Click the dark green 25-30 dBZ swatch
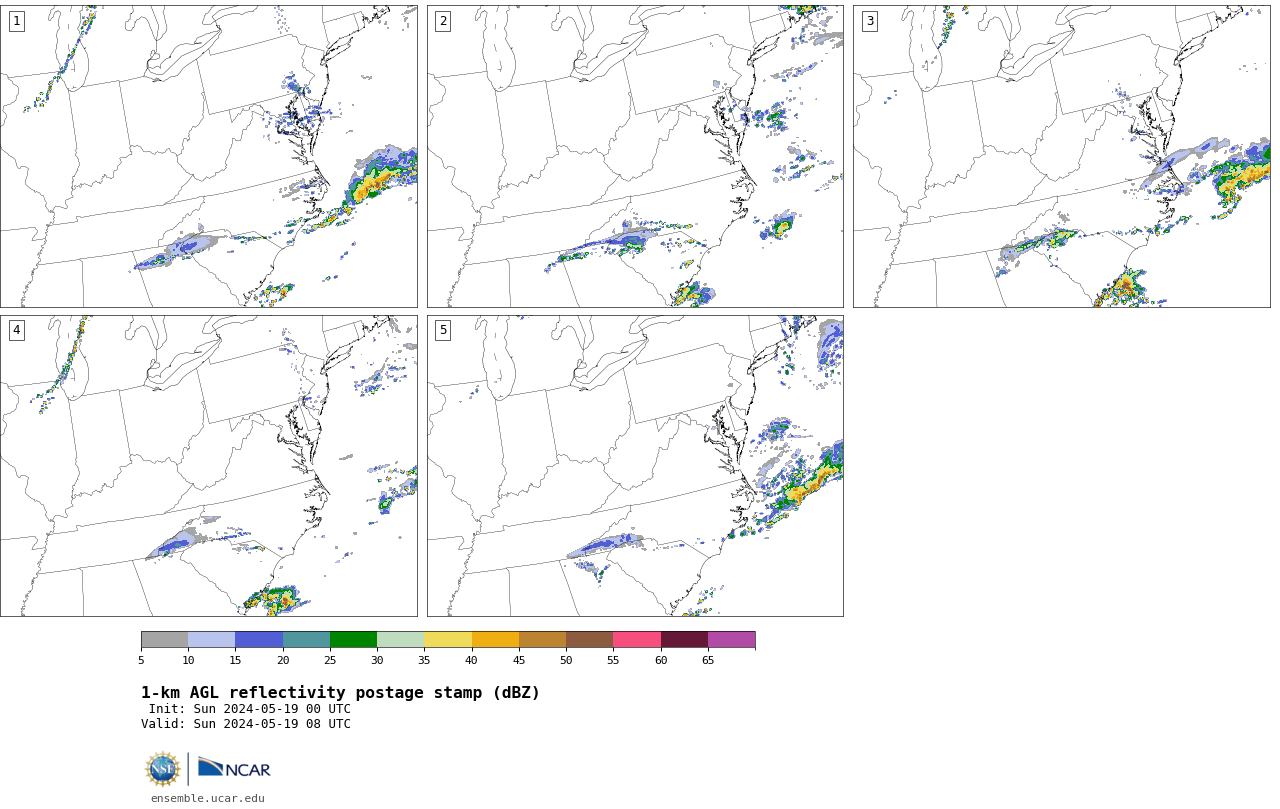This screenshot has height=809, width=1280. point(353,640)
